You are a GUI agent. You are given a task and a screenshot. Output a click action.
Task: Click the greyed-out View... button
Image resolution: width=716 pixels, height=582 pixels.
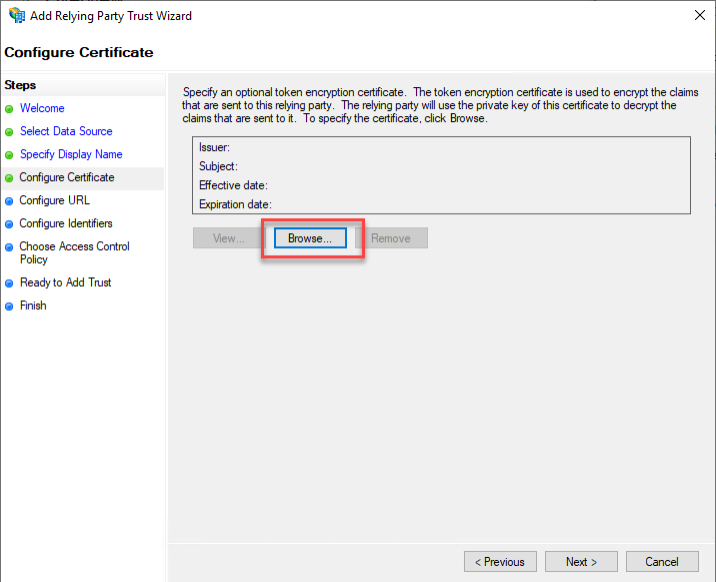click(229, 238)
